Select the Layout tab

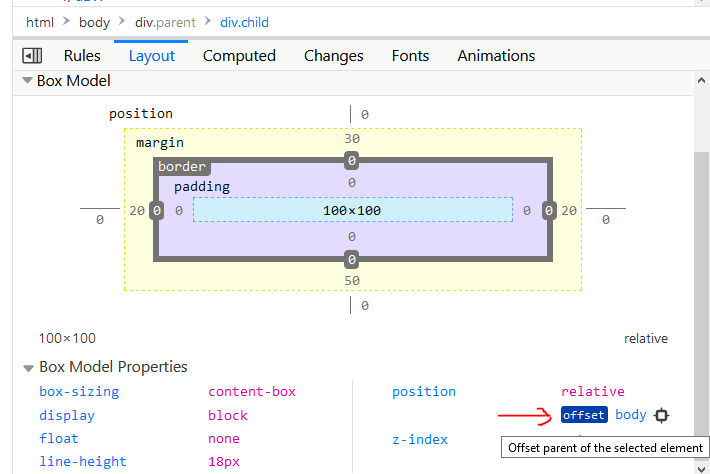click(151, 56)
